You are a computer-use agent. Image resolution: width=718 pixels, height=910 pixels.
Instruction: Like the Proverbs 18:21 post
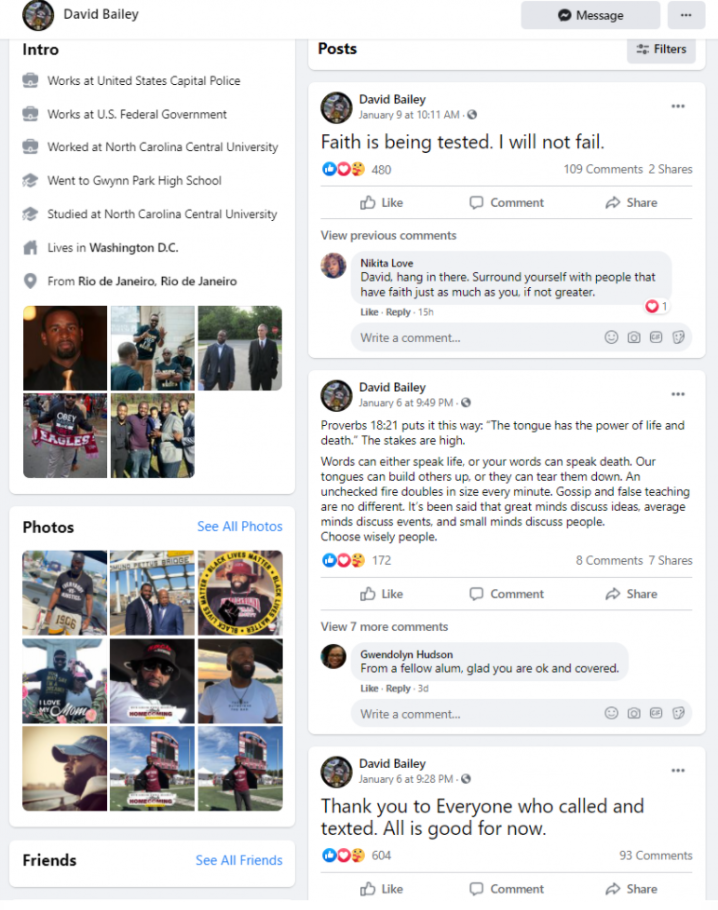[381, 594]
